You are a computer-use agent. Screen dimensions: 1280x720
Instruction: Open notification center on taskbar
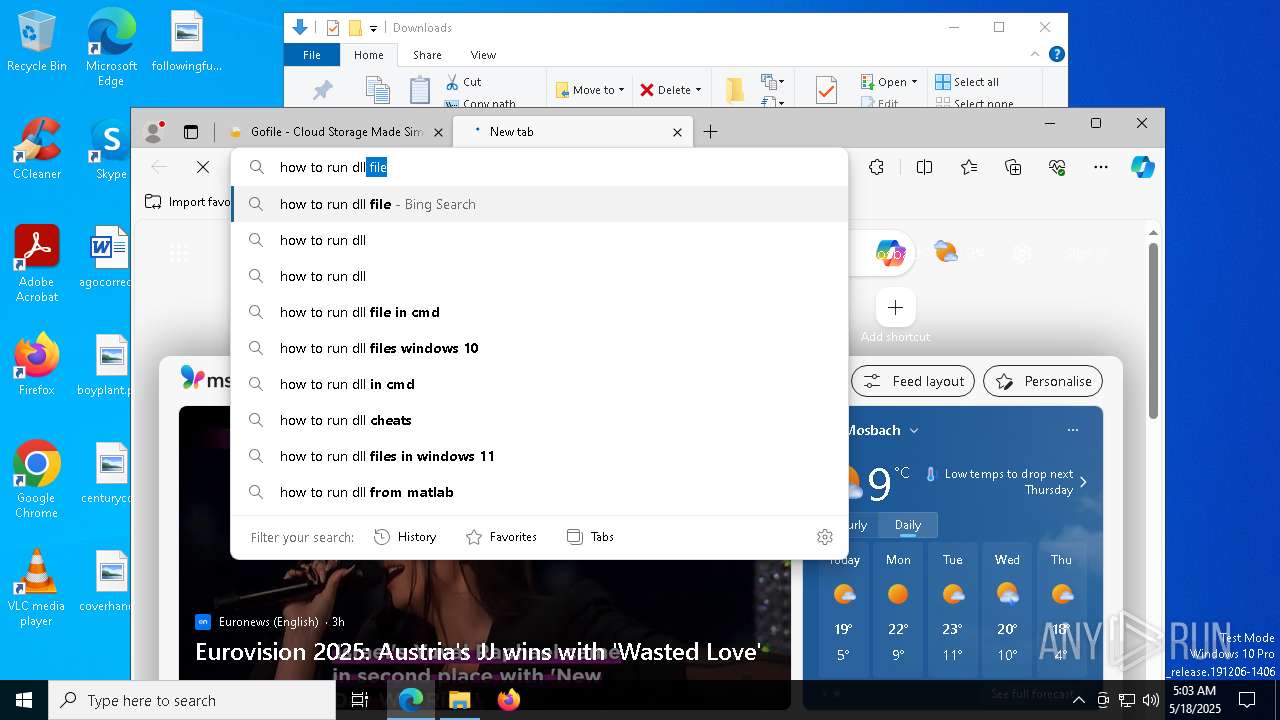pos(1248,700)
